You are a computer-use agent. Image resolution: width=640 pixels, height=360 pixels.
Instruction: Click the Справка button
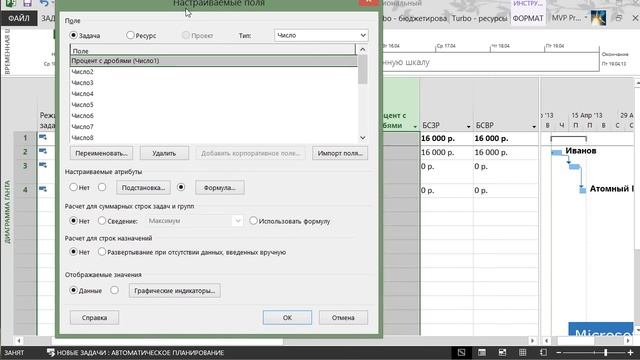click(94, 318)
